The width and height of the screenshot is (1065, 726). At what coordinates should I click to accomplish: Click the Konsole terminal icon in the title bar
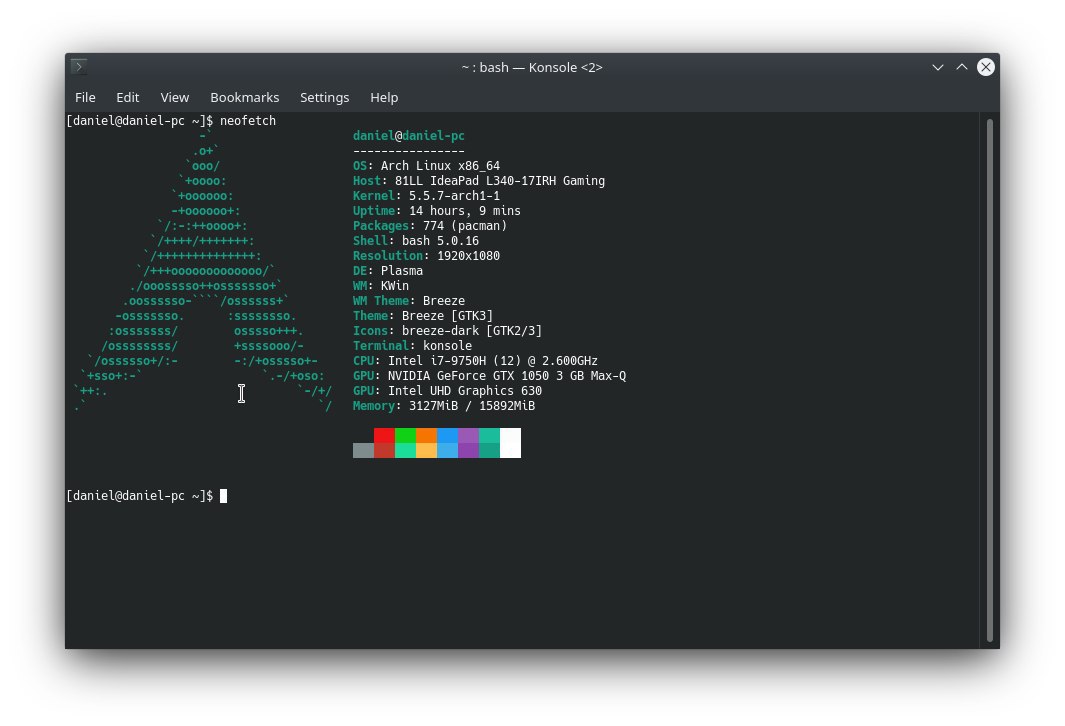(79, 67)
